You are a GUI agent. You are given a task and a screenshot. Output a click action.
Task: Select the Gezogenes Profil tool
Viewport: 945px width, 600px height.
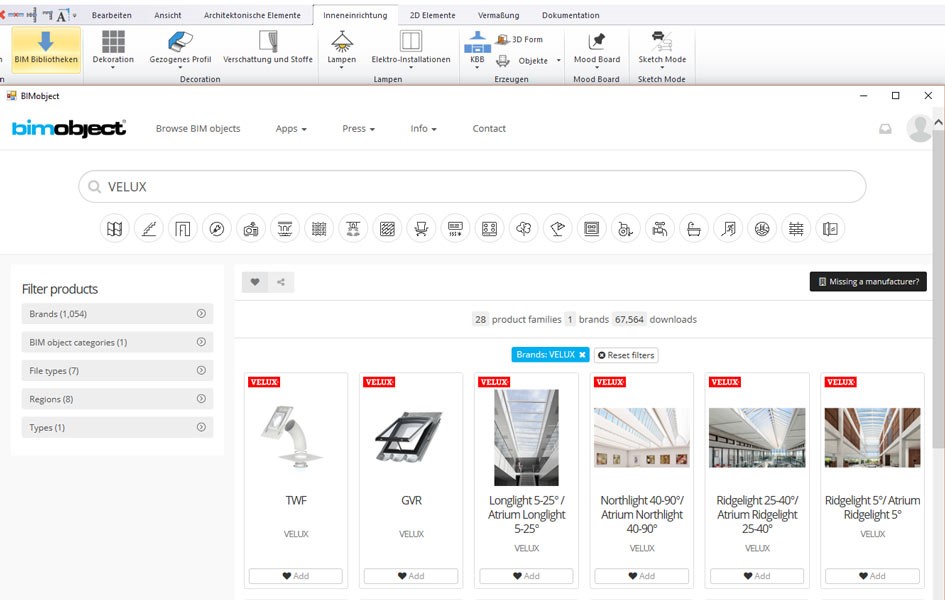click(x=180, y=49)
